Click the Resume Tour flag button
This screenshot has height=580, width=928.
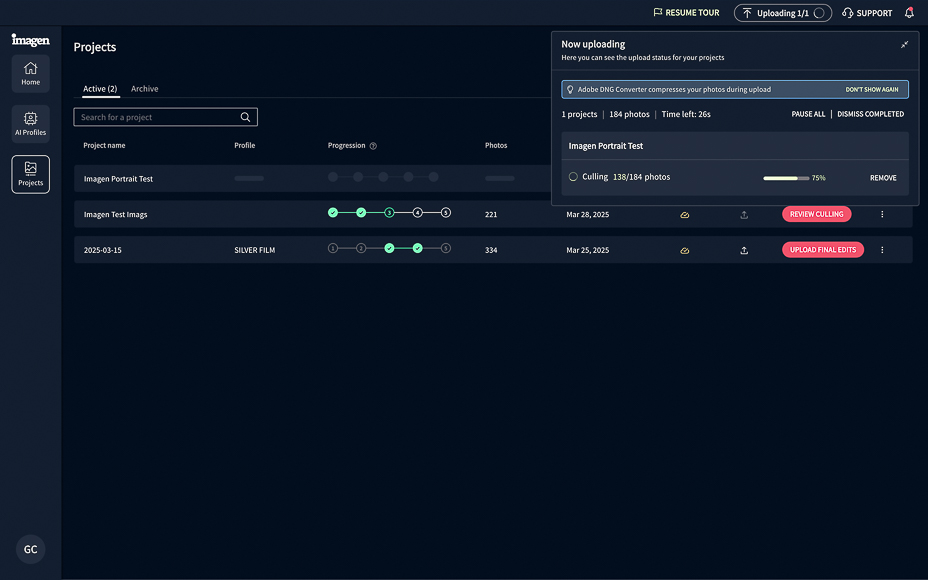point(686,12)
